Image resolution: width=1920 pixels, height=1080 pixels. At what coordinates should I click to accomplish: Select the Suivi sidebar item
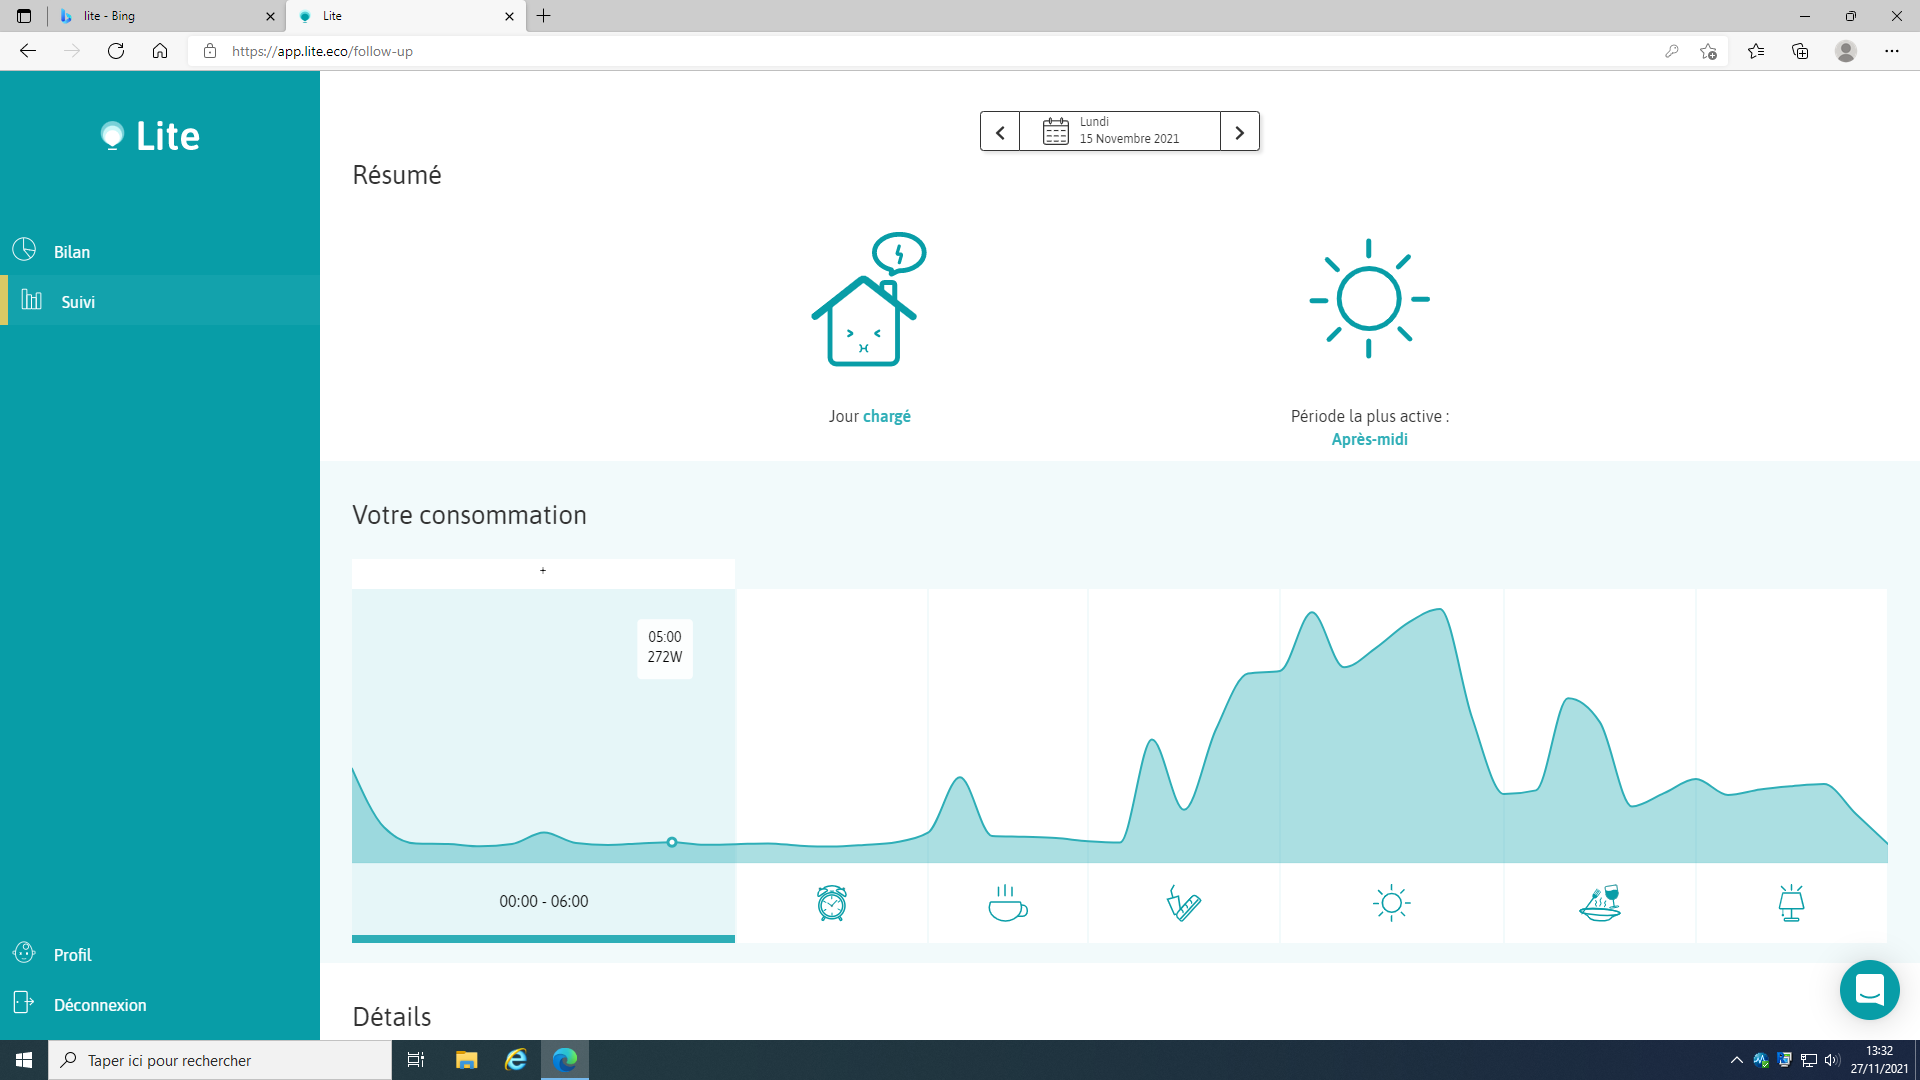point(160,301)
